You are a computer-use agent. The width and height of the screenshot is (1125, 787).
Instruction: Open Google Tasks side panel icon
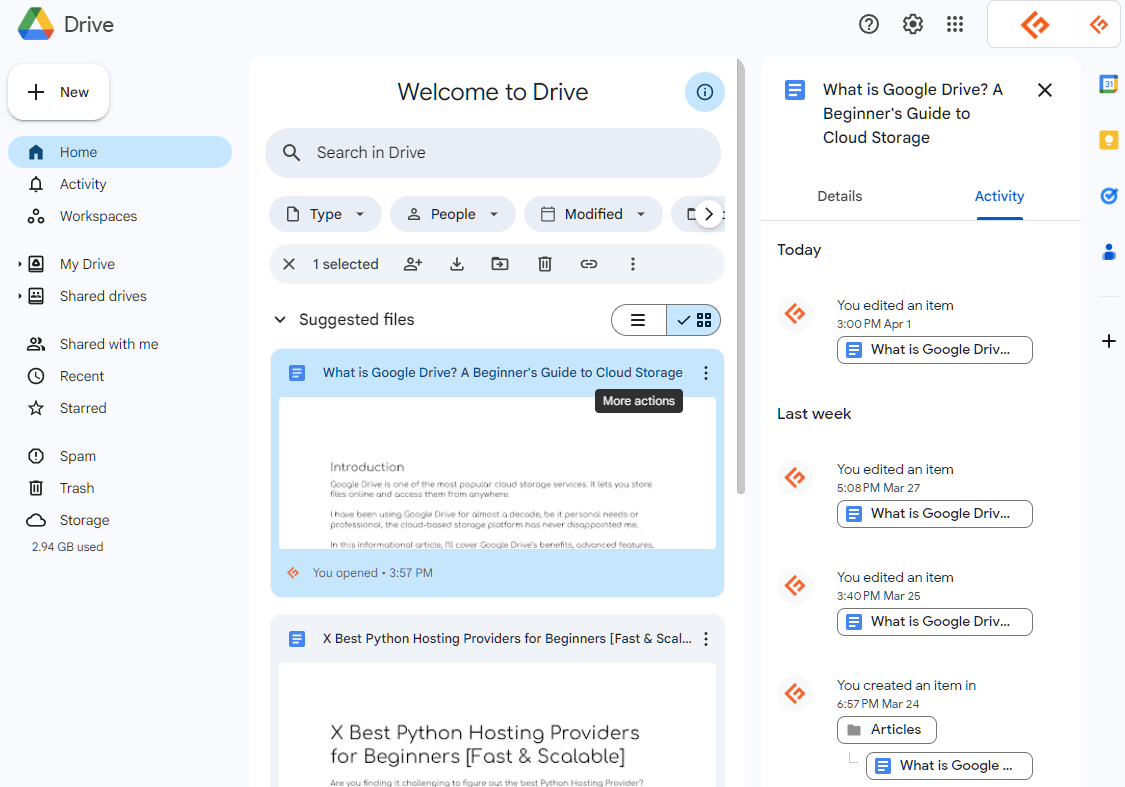(1108, 195)
